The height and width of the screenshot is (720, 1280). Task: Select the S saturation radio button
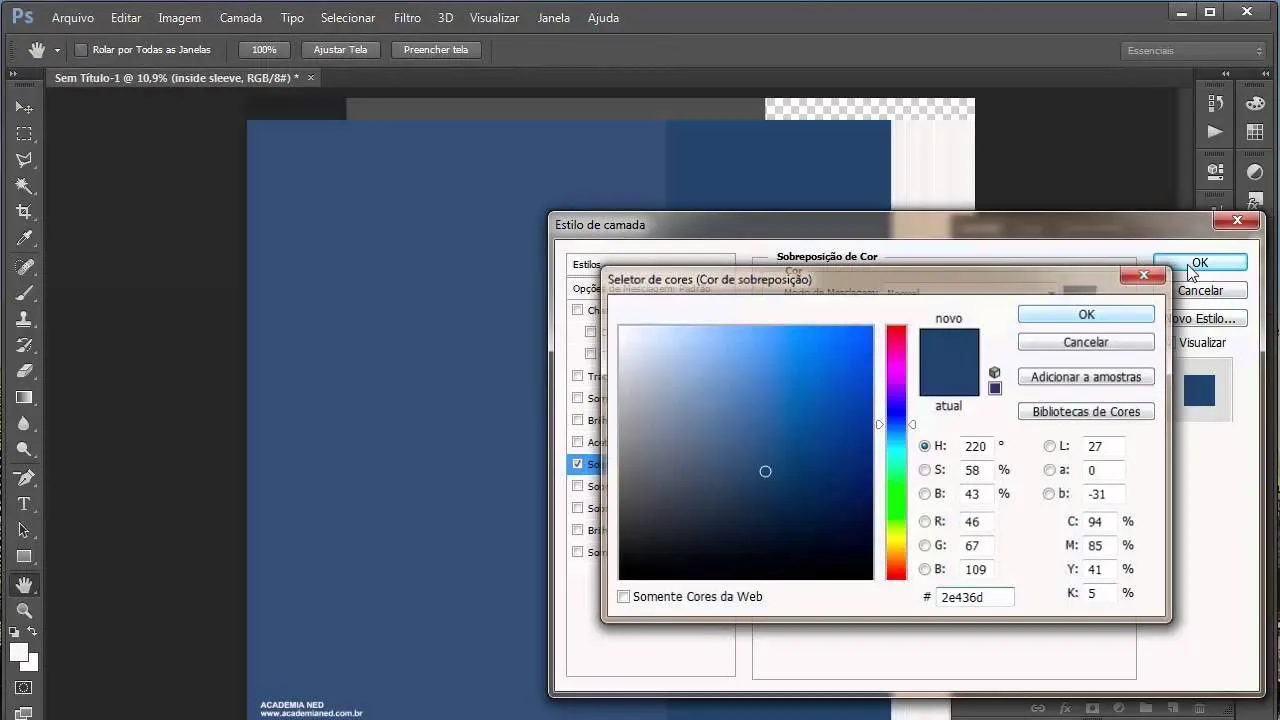[925, 470]
